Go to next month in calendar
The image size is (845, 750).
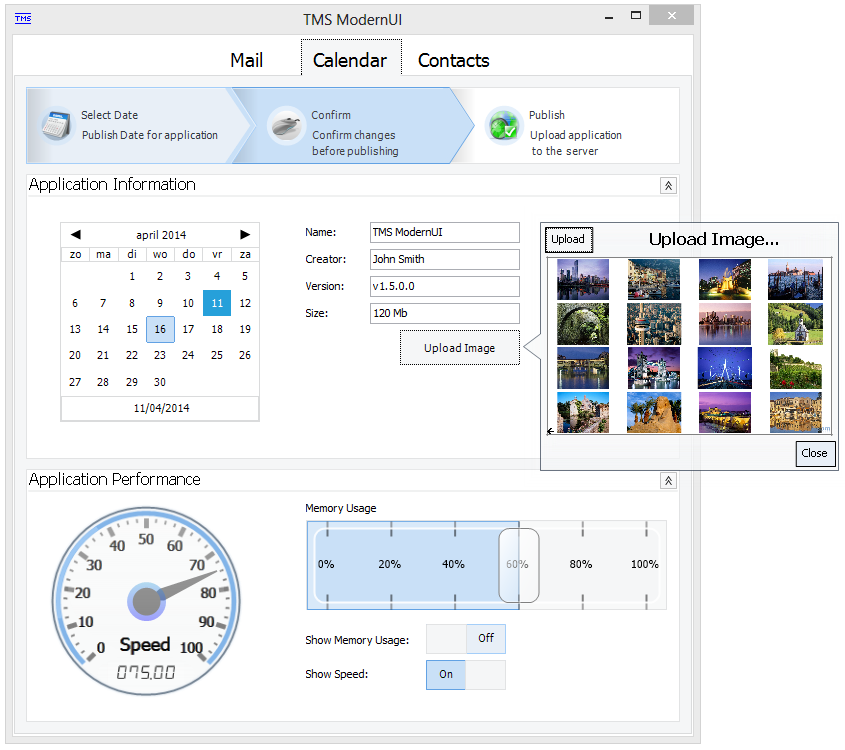[x=245, y=234]
